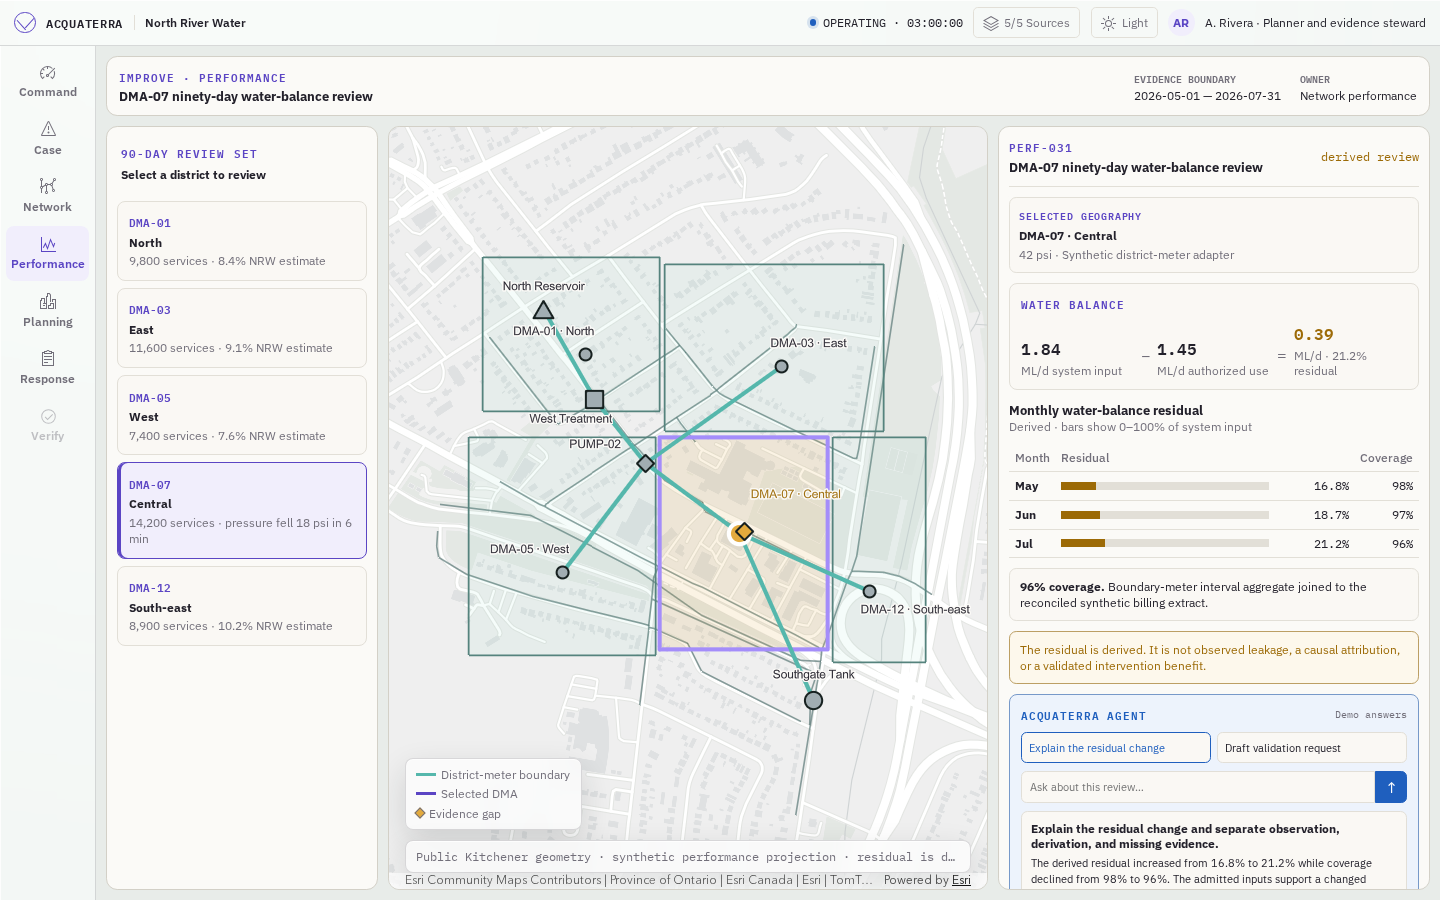Click the West Treatment square marker
1440x900 pixels.
pyautogui.click(x=594, y=399)
